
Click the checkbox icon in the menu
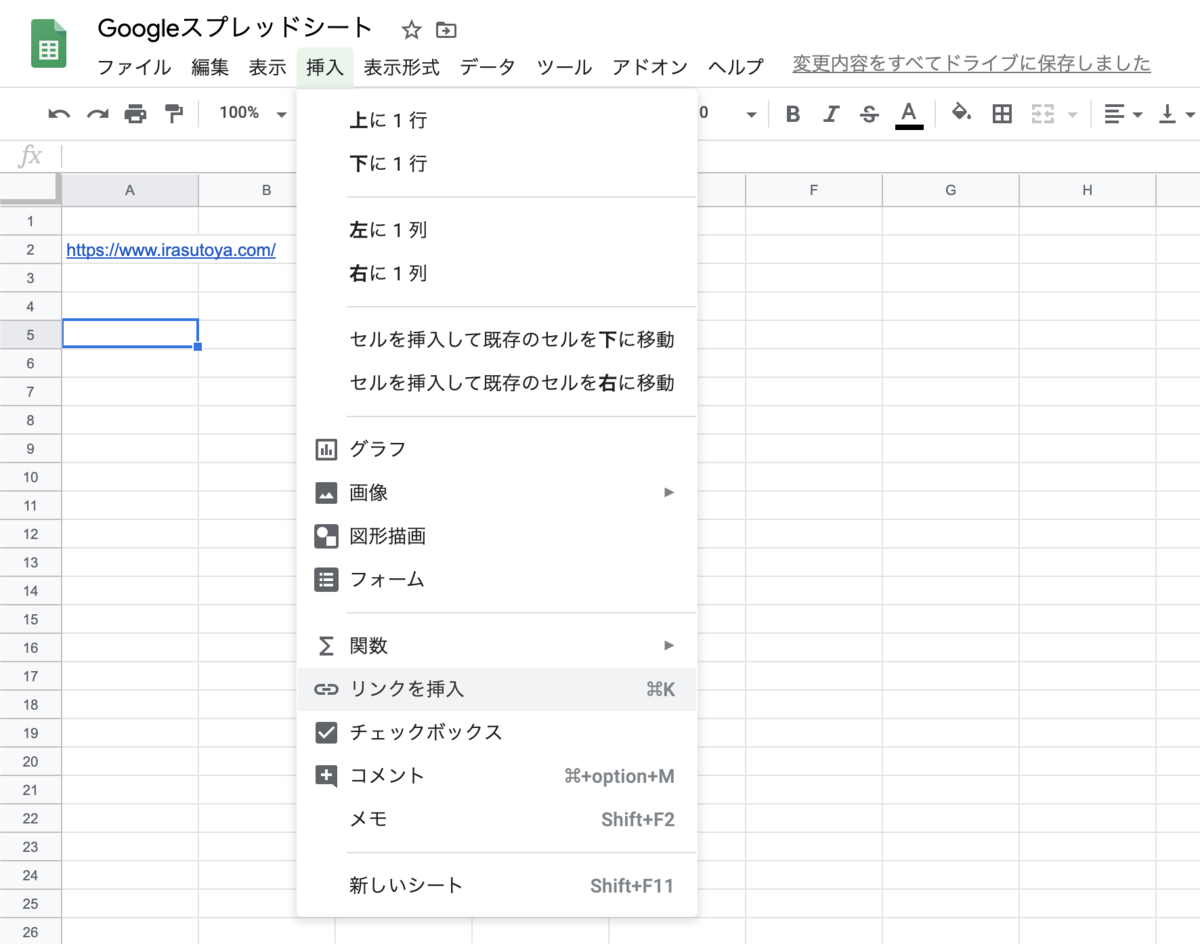click(326, 732)
